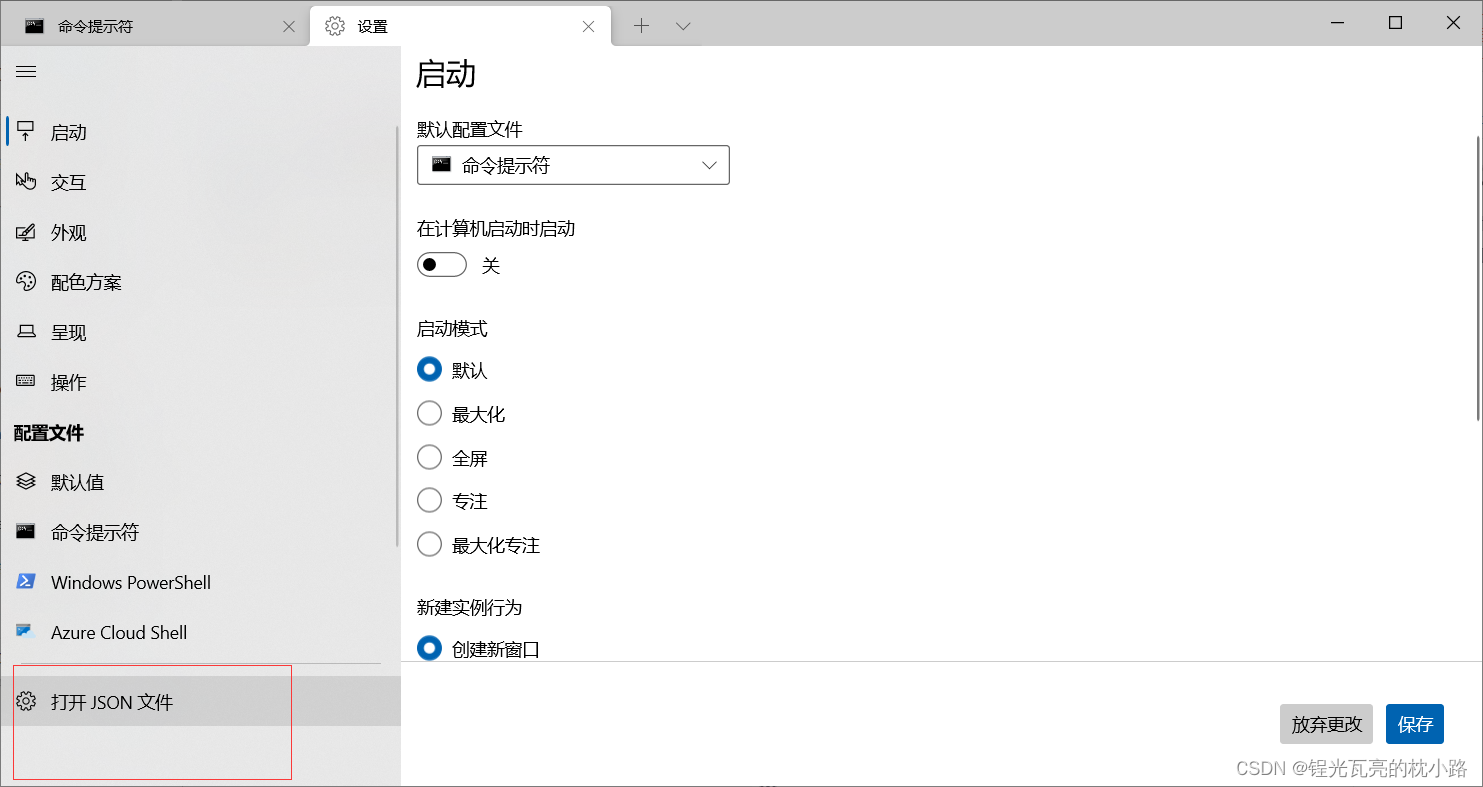Open the Windows PowerShell profile settings

coord(200,582)
